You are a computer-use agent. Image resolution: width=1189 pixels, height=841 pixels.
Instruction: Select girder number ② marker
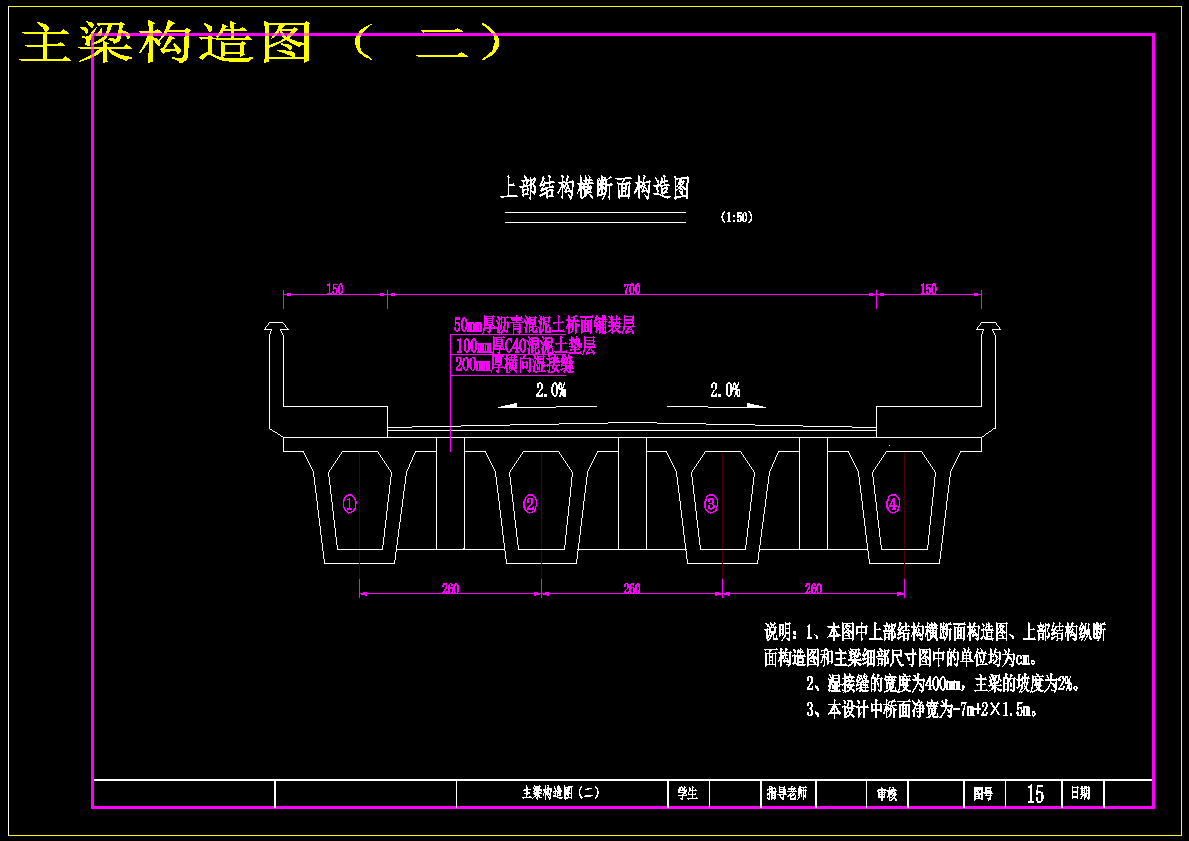(530, 504)
